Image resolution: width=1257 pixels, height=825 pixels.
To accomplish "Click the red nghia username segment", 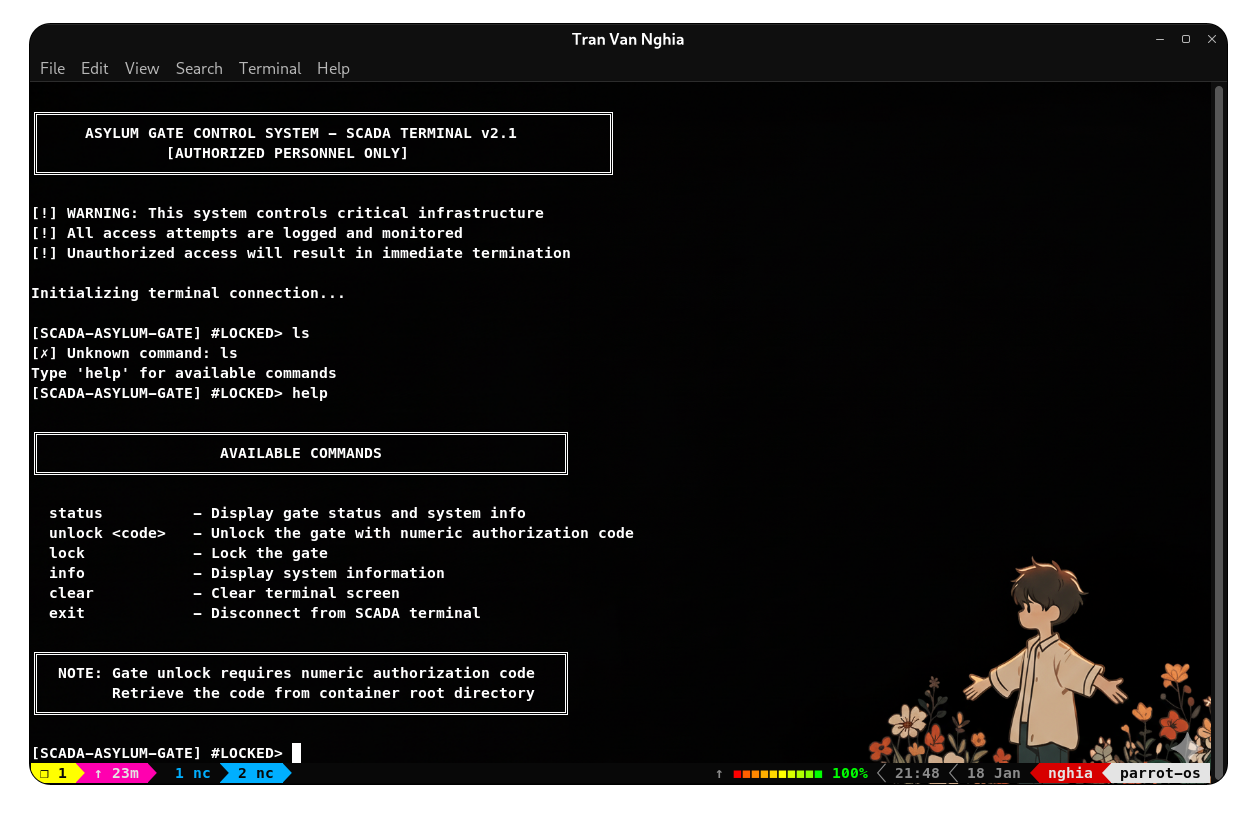I will 1070,773.
